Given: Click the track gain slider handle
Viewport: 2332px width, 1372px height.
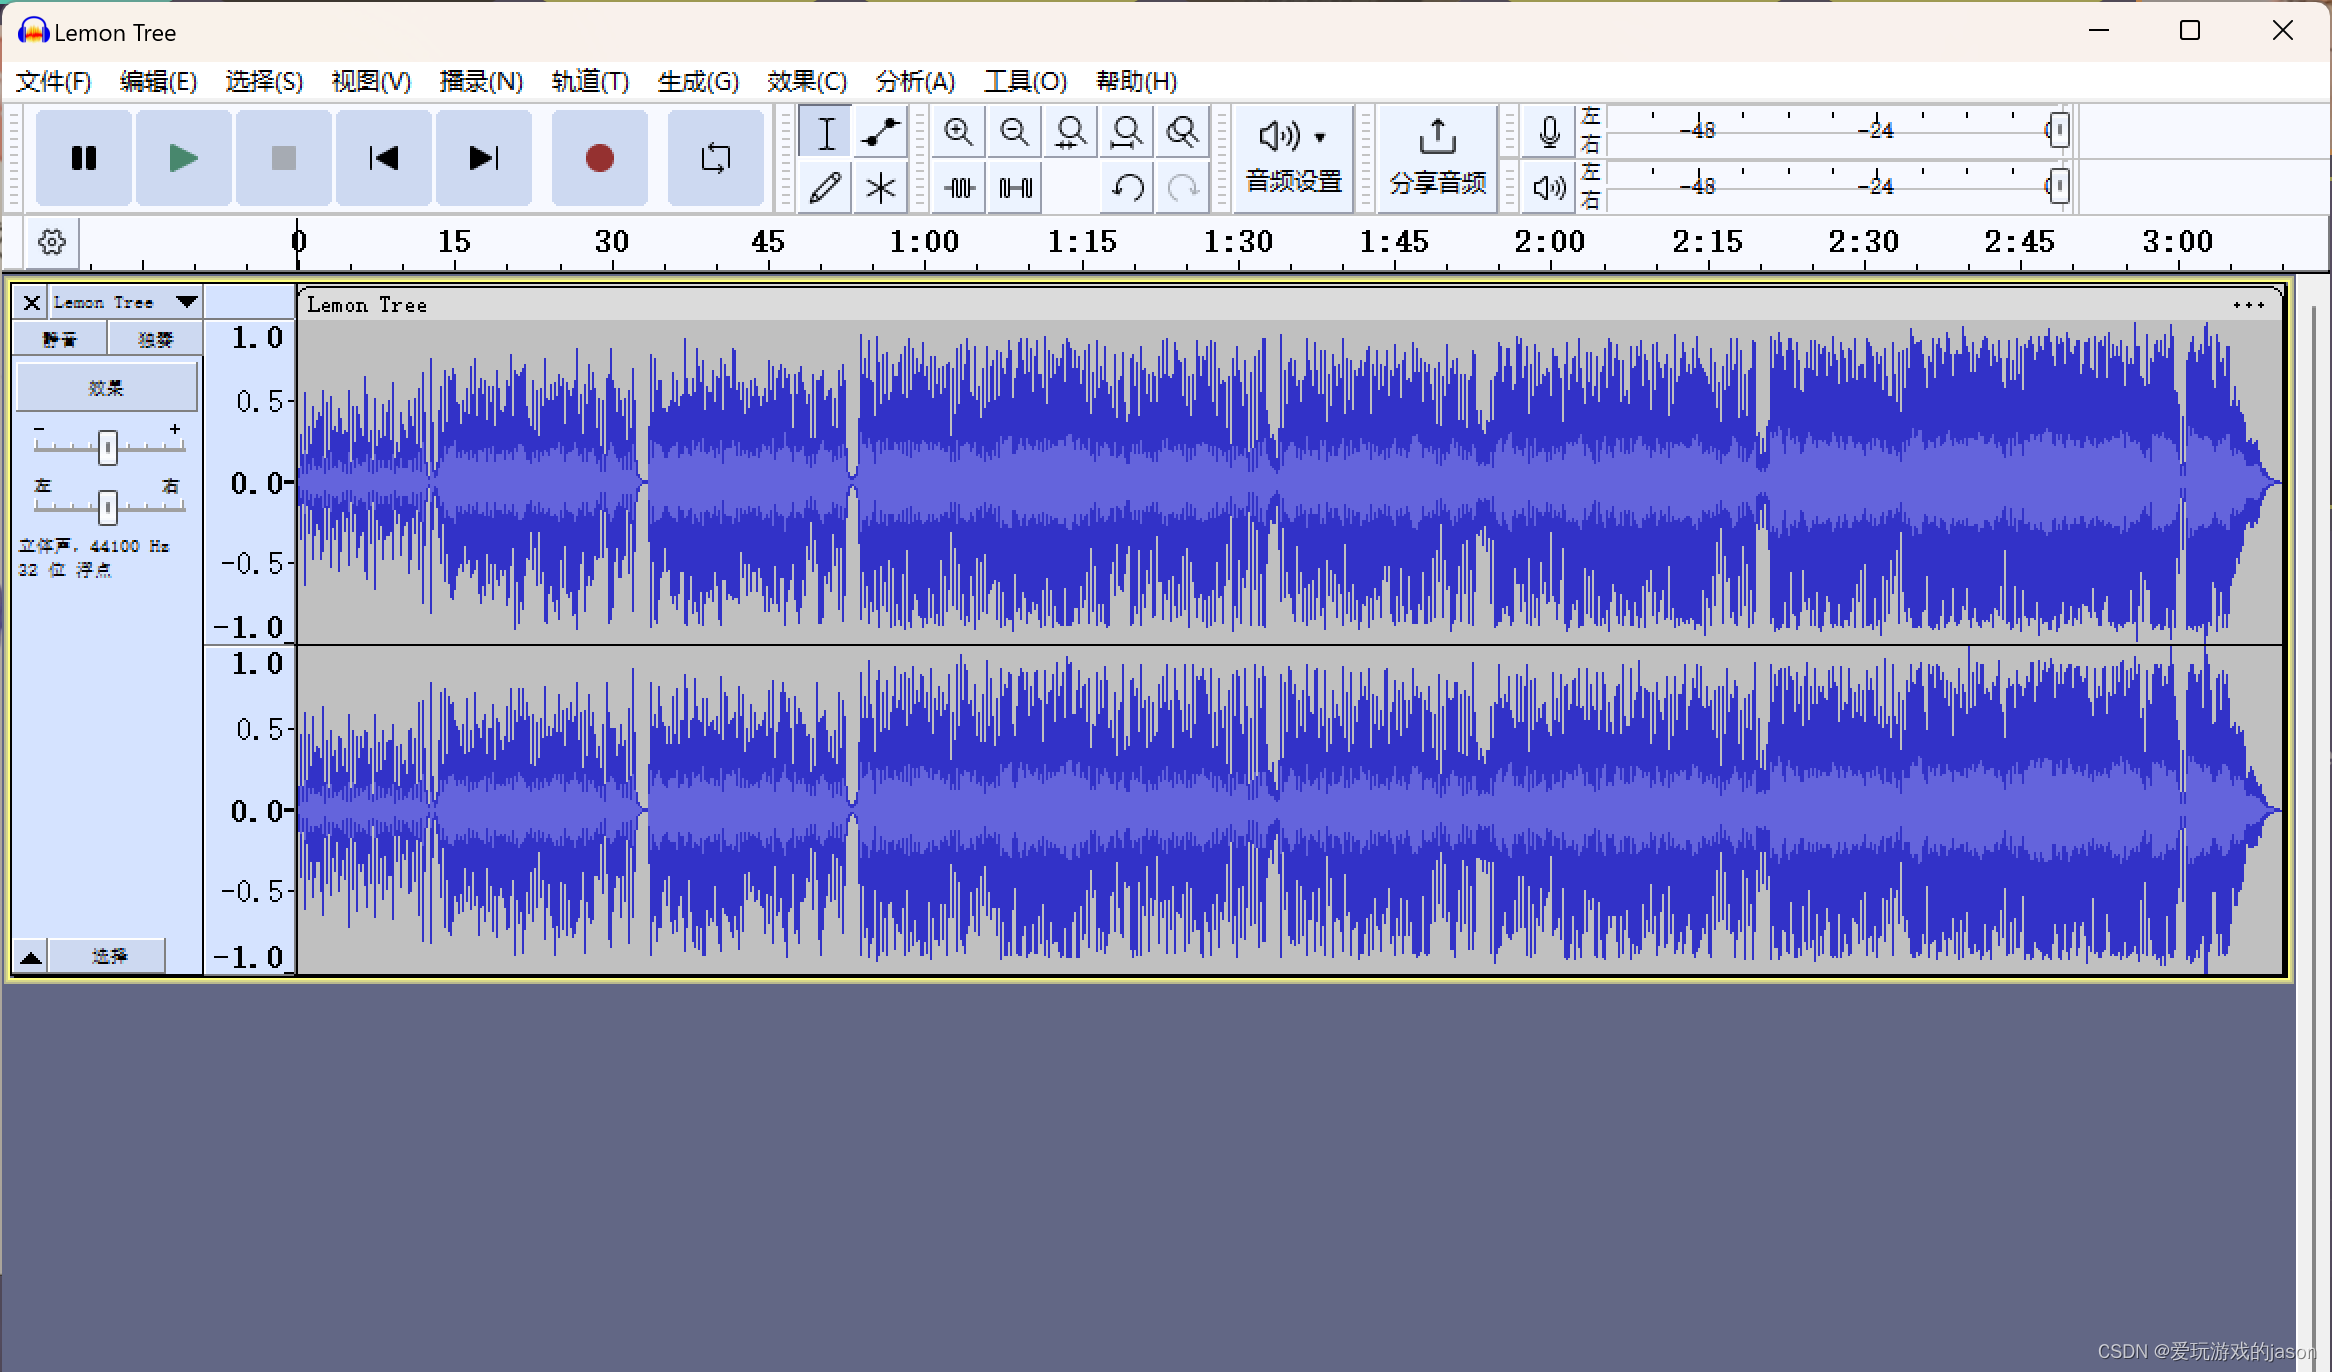Looking at the screenshot, I should pyautogui.click(x=108, y=447).
